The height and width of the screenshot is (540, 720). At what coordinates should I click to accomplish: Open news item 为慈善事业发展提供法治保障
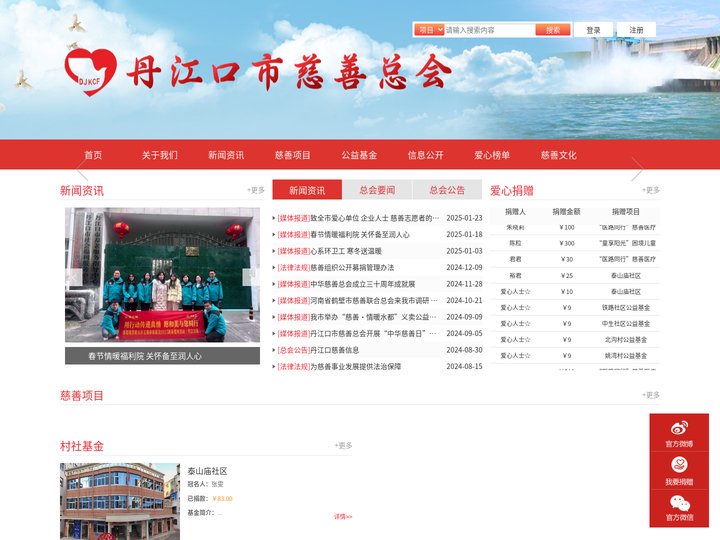(356, 367)
